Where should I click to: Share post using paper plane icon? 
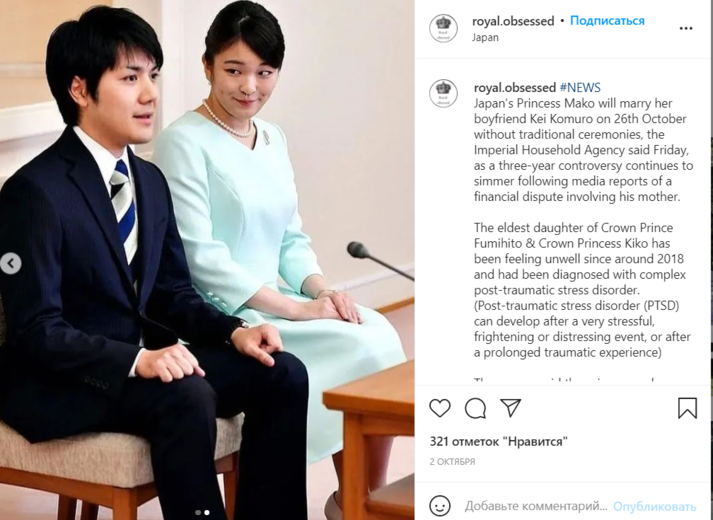(x=511, y=407)
